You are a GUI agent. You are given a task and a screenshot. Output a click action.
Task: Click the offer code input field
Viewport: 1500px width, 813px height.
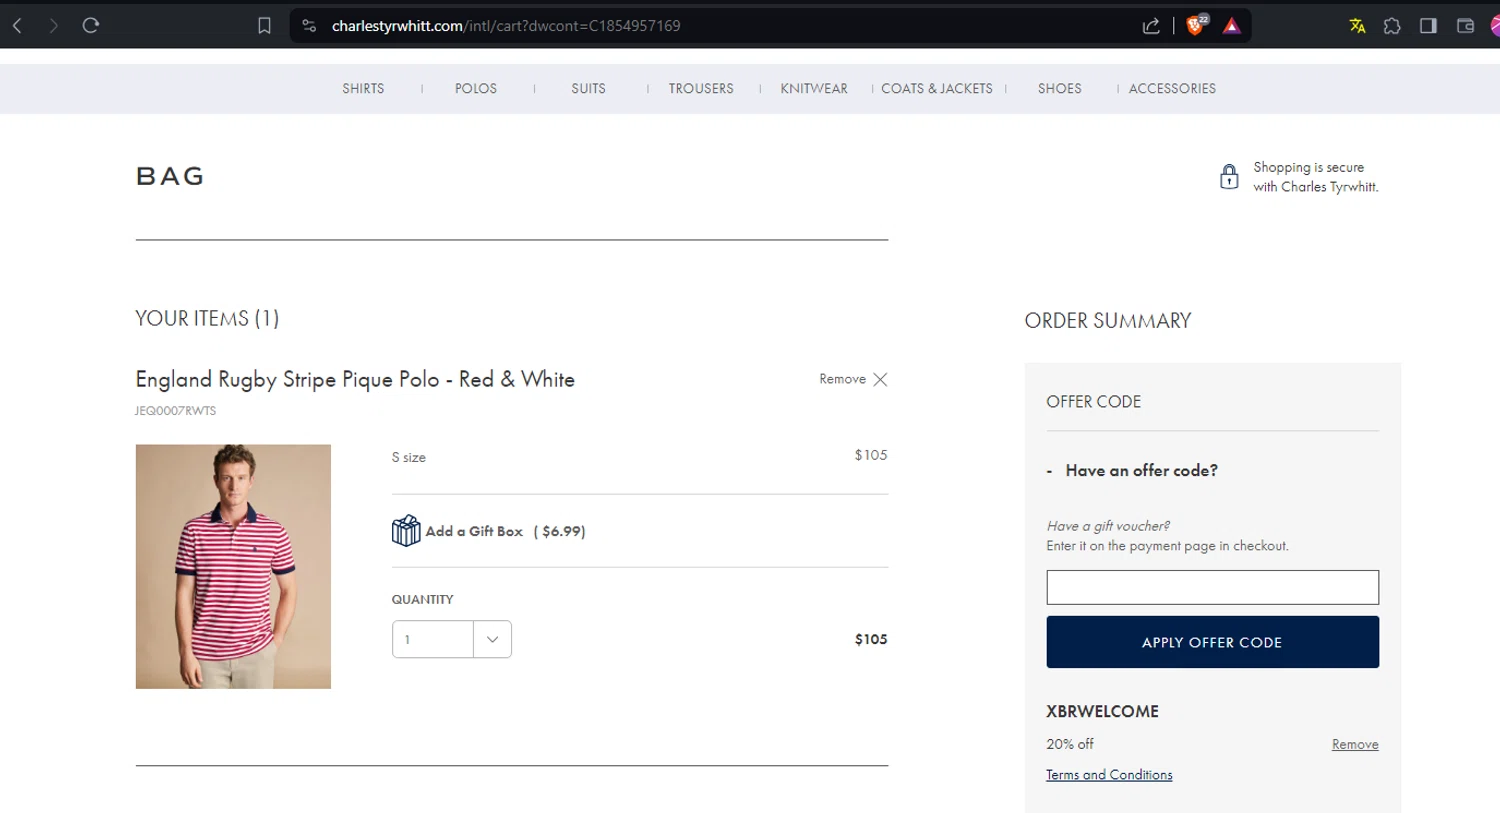click(1212, 587)
